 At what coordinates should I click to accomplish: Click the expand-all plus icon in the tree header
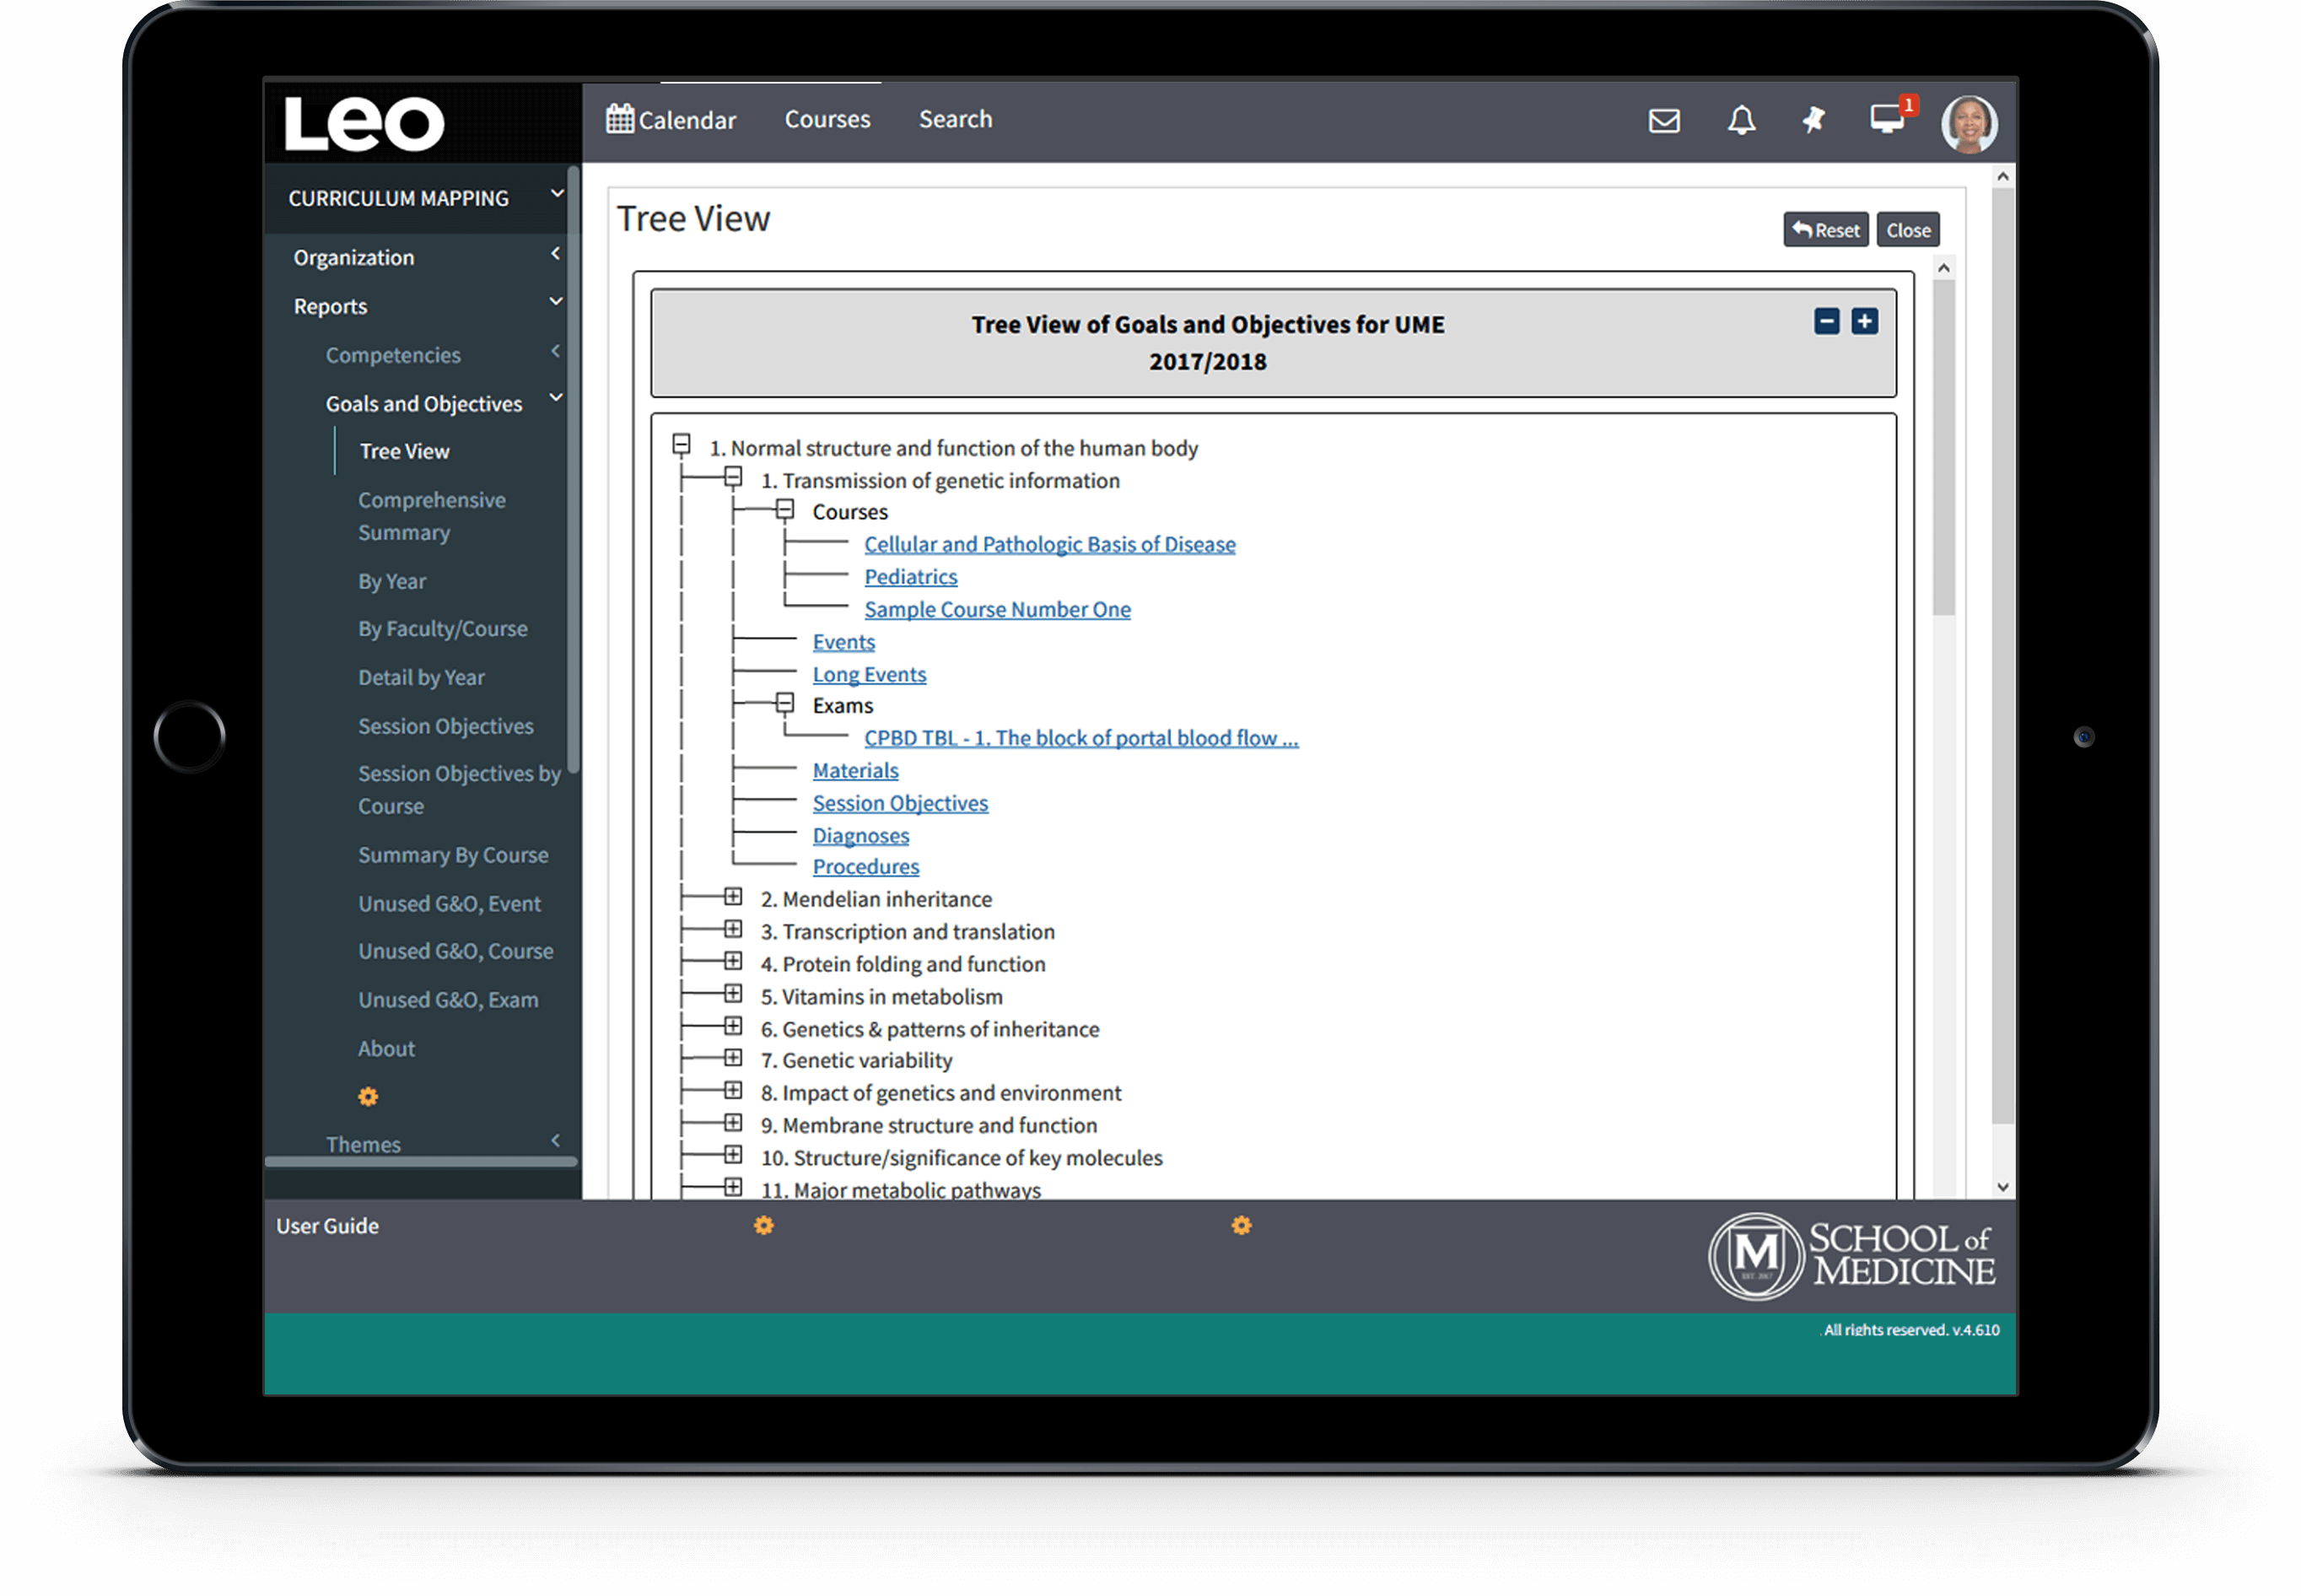[x=1864, y=322]
